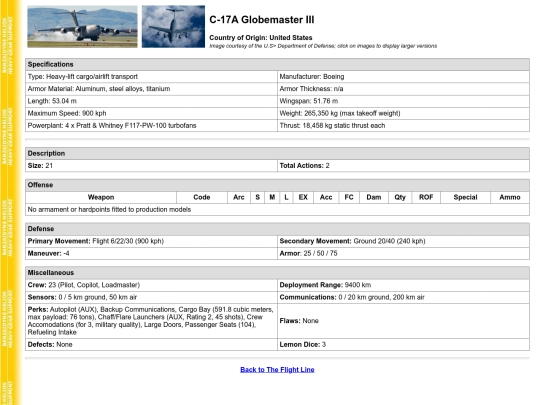
Task: Click the Description section header
Action: tap(277, 153)
